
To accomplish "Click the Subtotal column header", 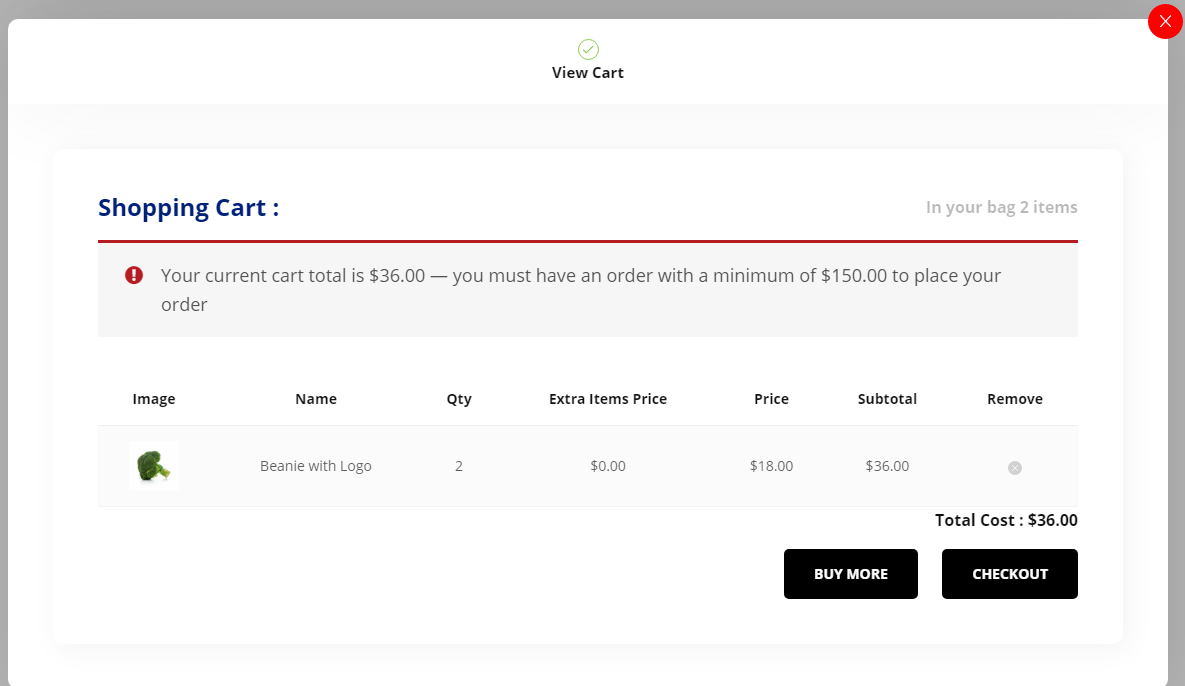I will [887, 399].
